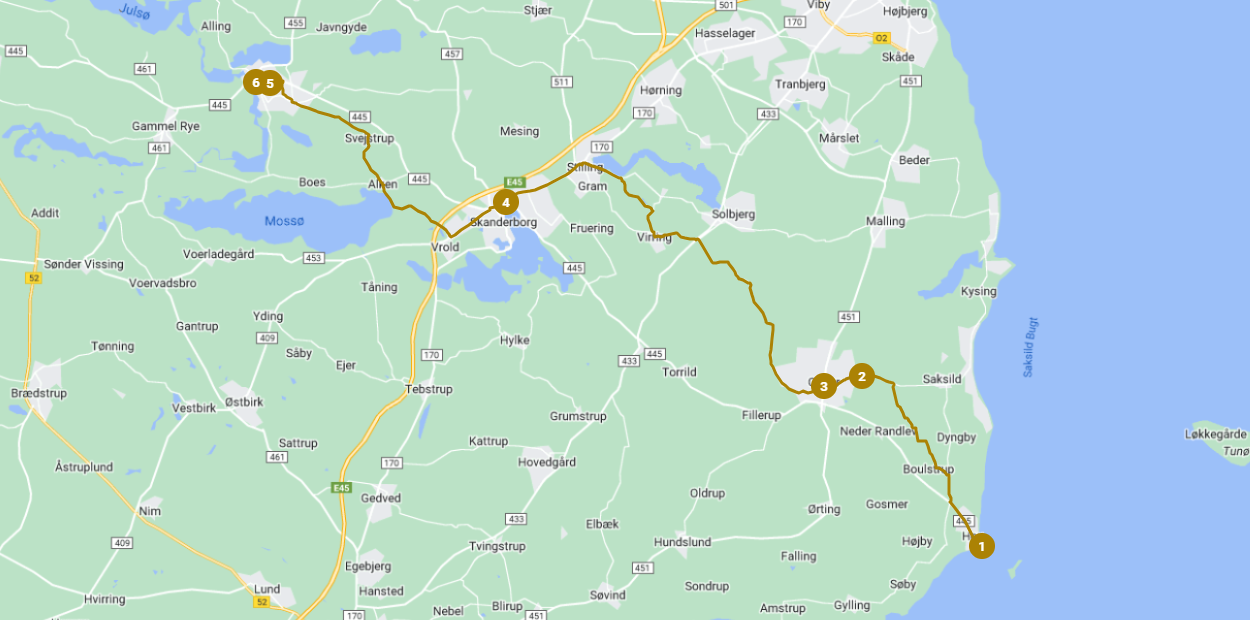Open route waypoint marker 3

click(x=823, y=386)
